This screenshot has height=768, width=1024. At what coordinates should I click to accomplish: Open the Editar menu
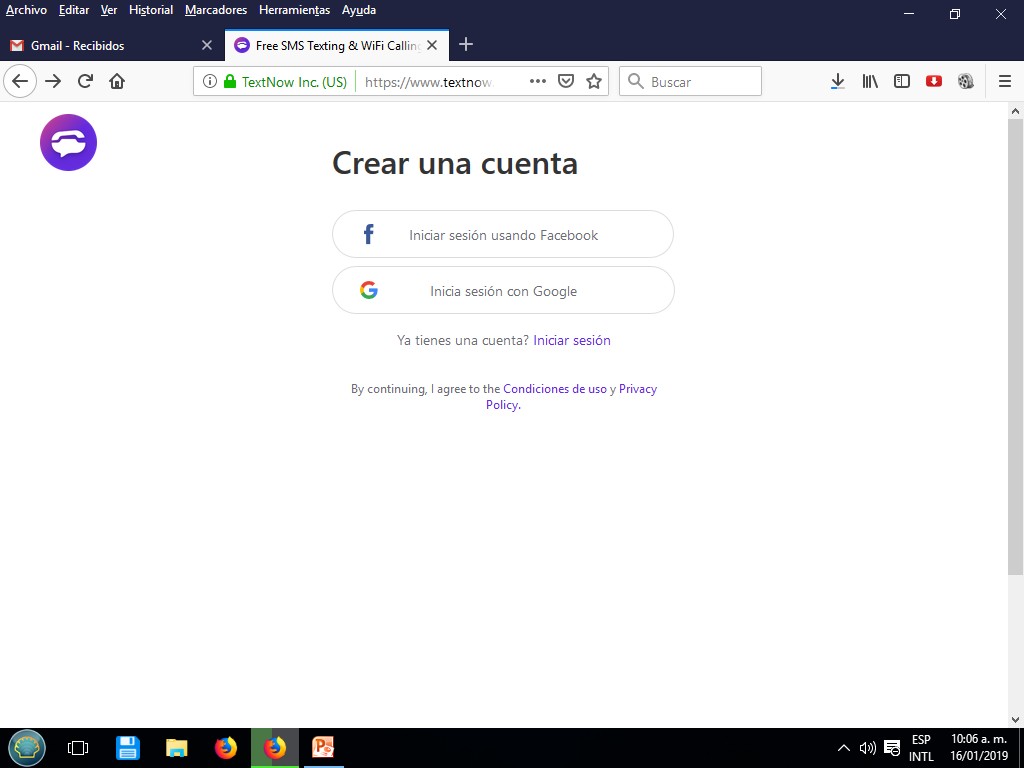tap(74, 10)
